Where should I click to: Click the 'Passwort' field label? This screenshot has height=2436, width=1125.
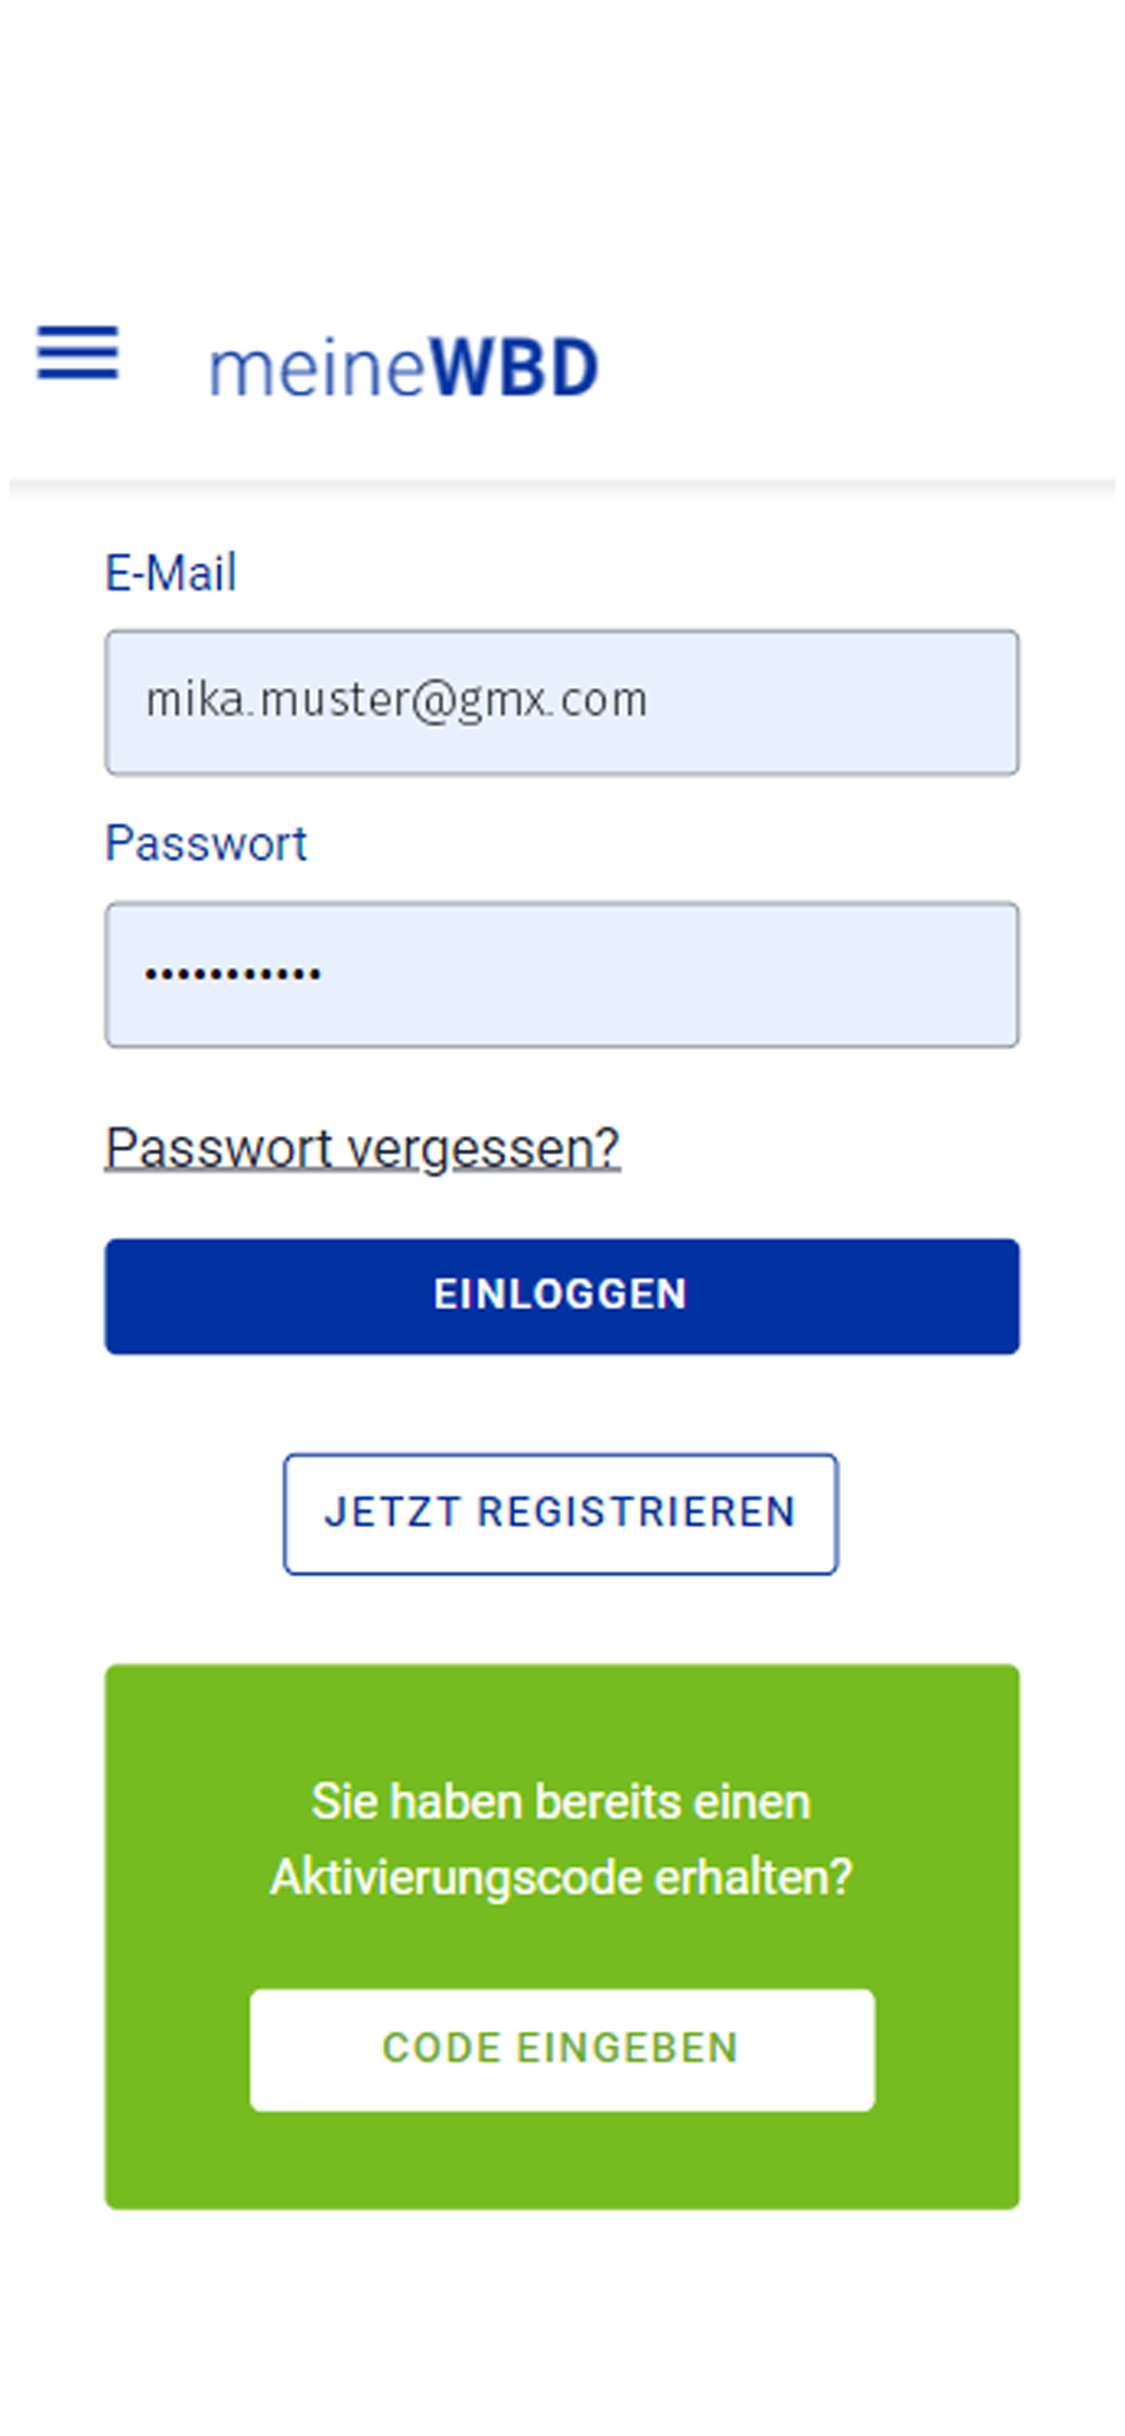(x=206, y=843)
